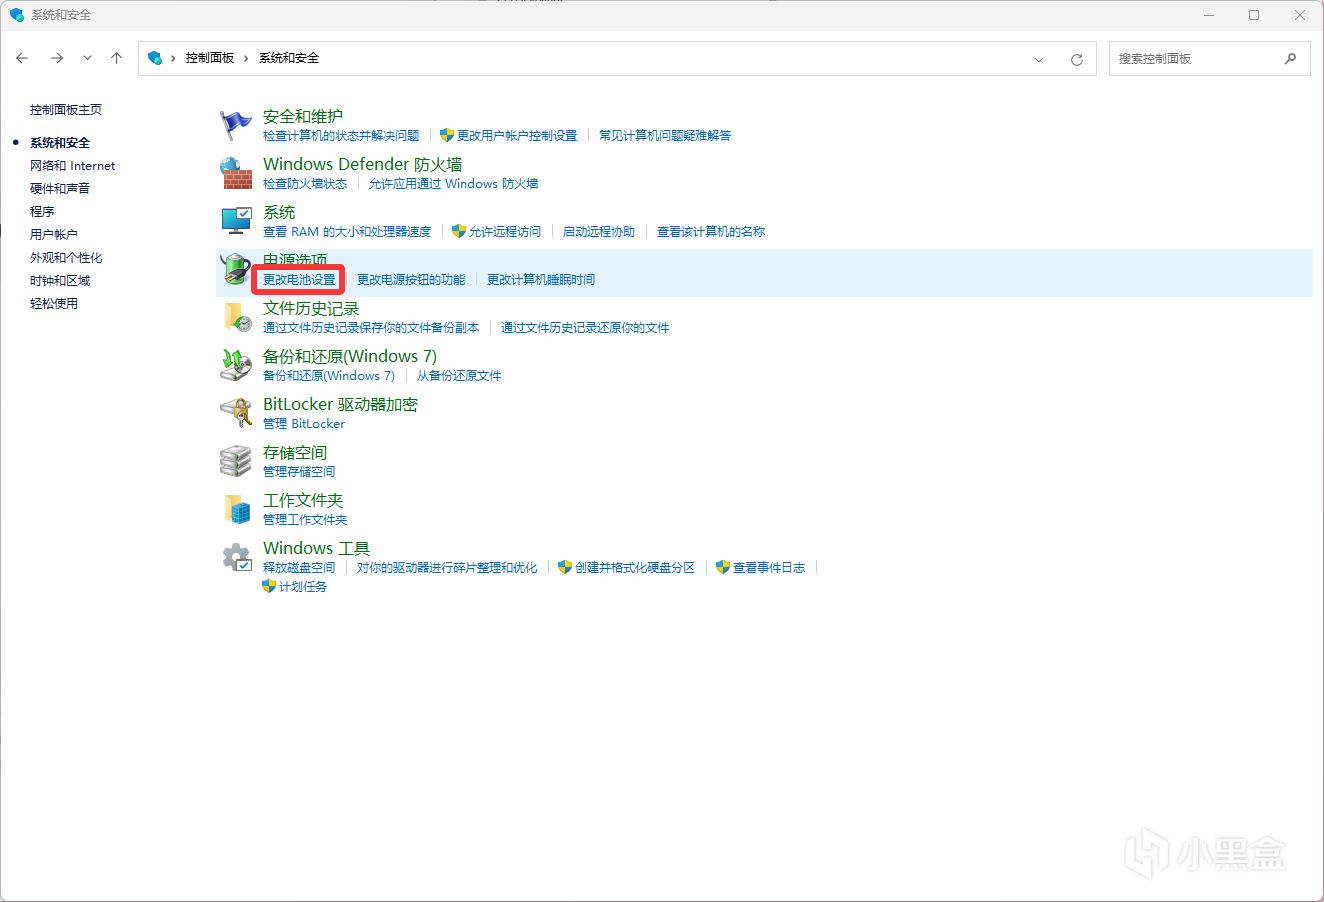Click 系统和安全 in the address breadcrumb
The width and height of the screenshot is (1324, 902).
tap(289, 58)
